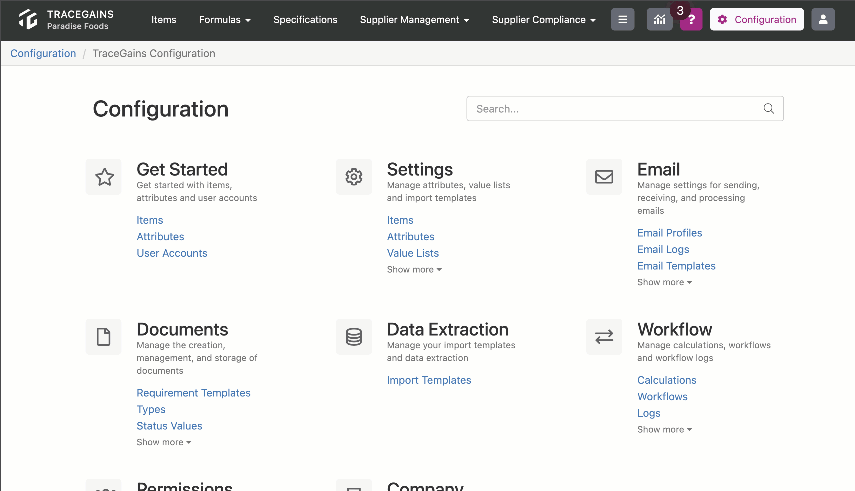Open the user profile icon

click(x=823, y=20)
